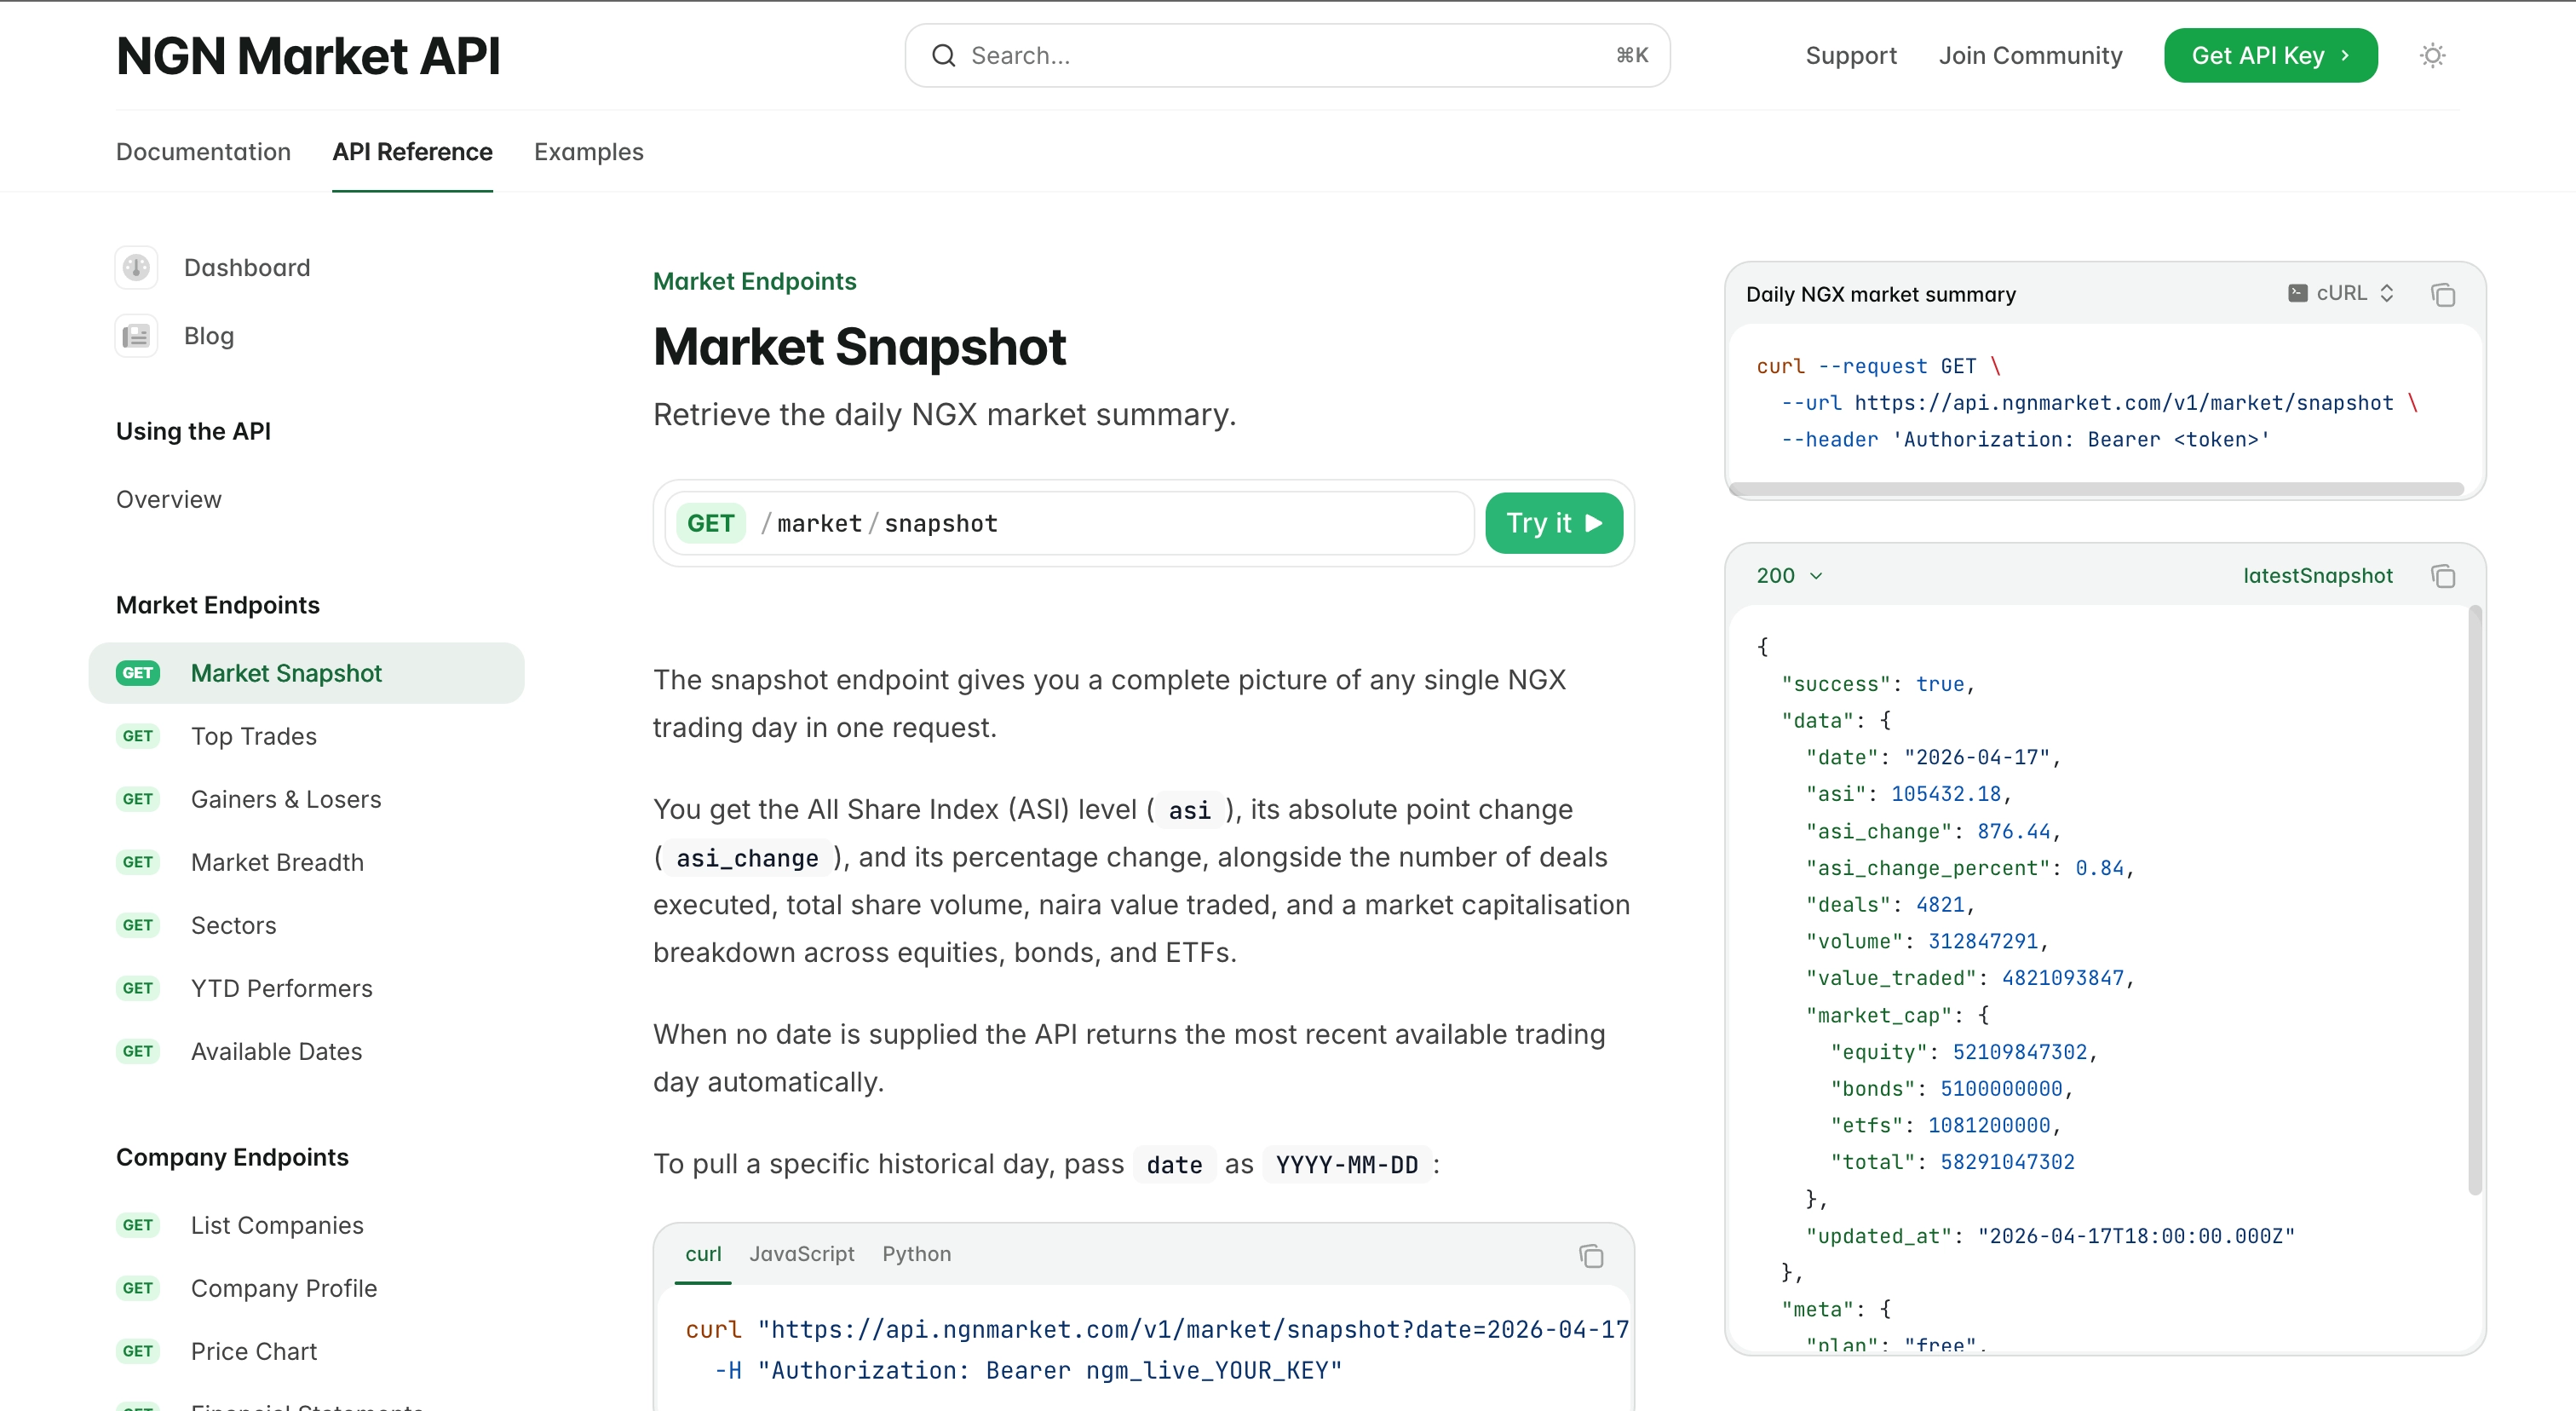Click the Get API Key button

click(x=2270, y=55)
